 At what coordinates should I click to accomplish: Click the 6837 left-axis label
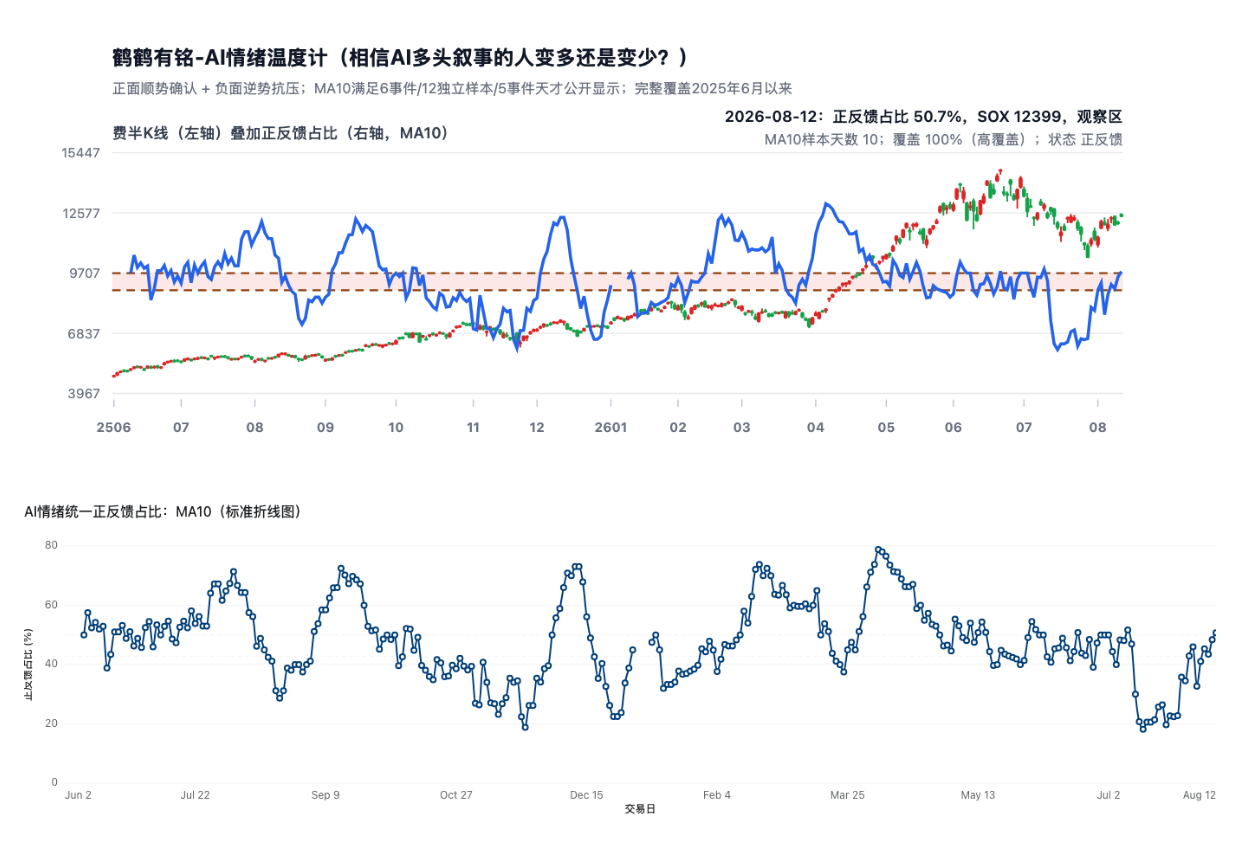tap(85, 333)
